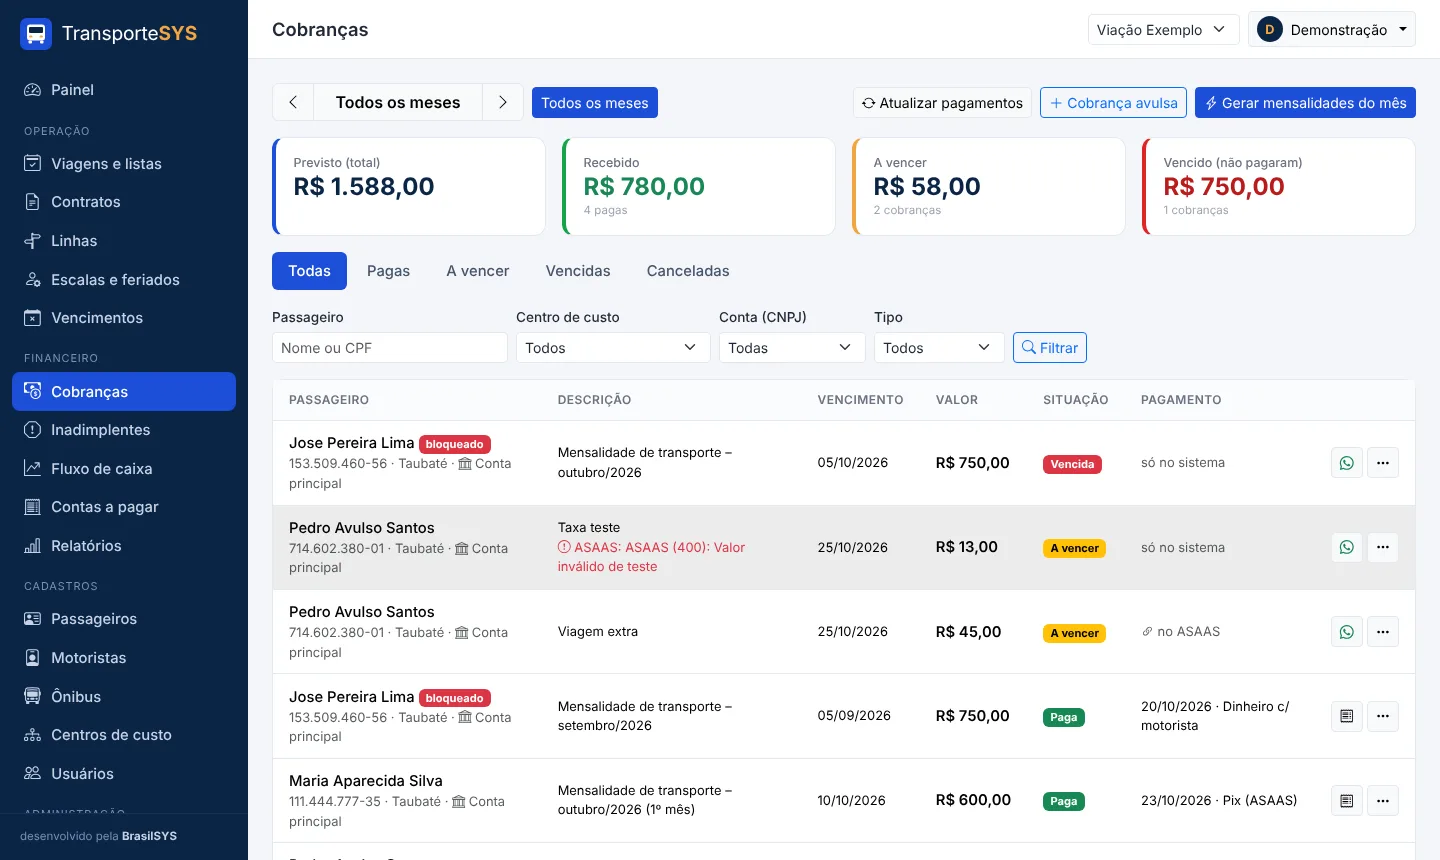Open Ônibus in sidebar
The height and width of the screenshot is (860, 1440).
tap(124, 697)
